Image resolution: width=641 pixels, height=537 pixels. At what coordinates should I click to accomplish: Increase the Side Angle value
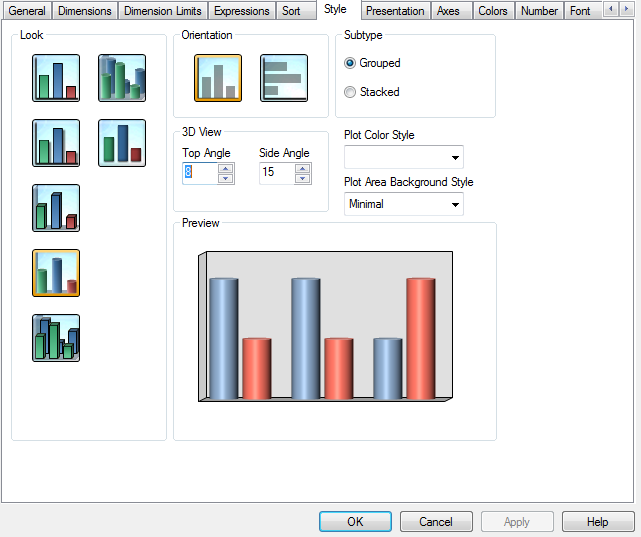303,168
